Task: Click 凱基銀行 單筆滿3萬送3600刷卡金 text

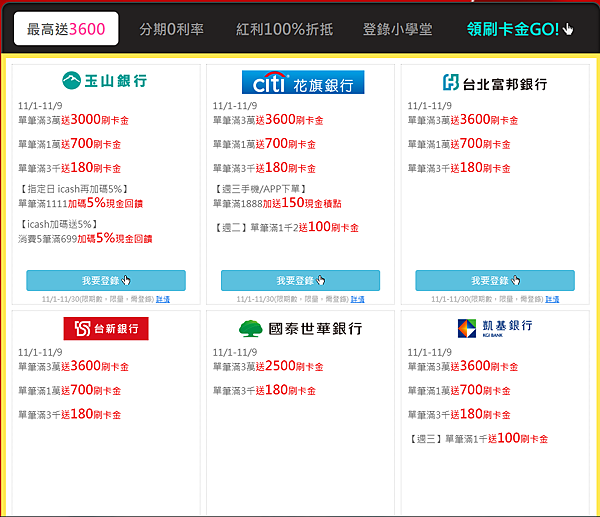Action: [463, 366]
